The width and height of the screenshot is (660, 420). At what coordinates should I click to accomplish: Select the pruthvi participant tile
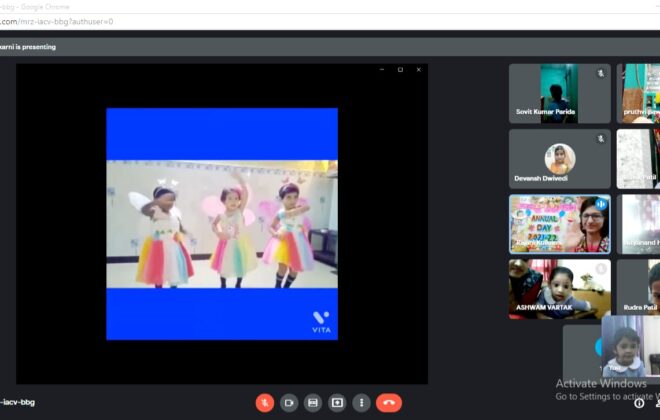pyautogui.click(x=639, y=93)
